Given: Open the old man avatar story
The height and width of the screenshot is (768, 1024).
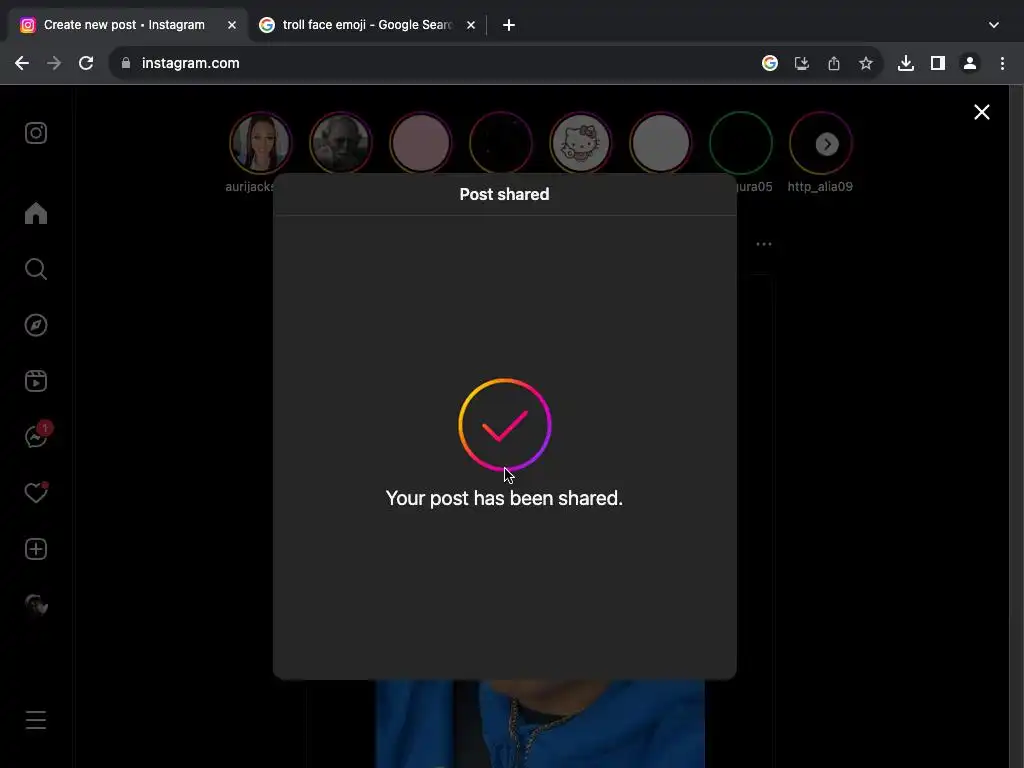Looking at the screenshot, I should (x=341, y=143).
